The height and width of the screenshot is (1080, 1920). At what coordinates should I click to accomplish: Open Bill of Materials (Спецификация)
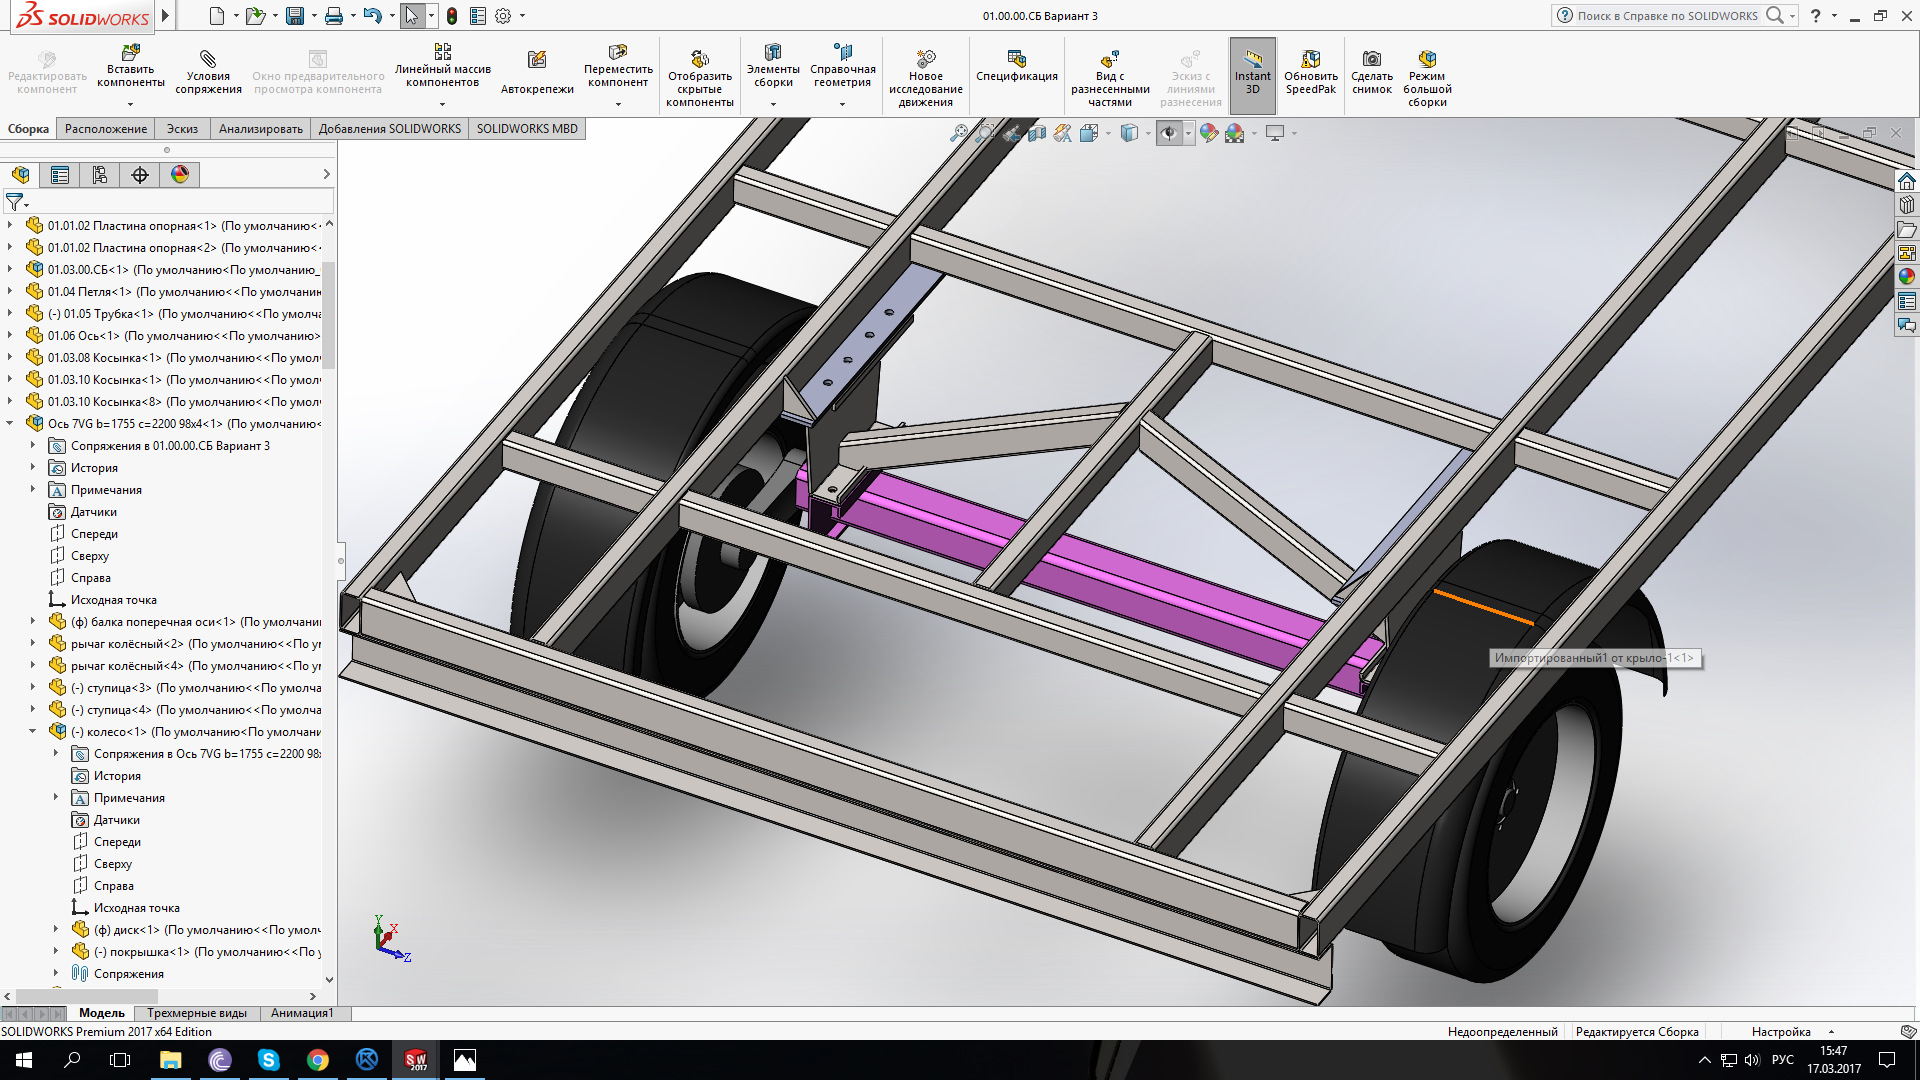pyautogui.click(x=1016, y=66)
